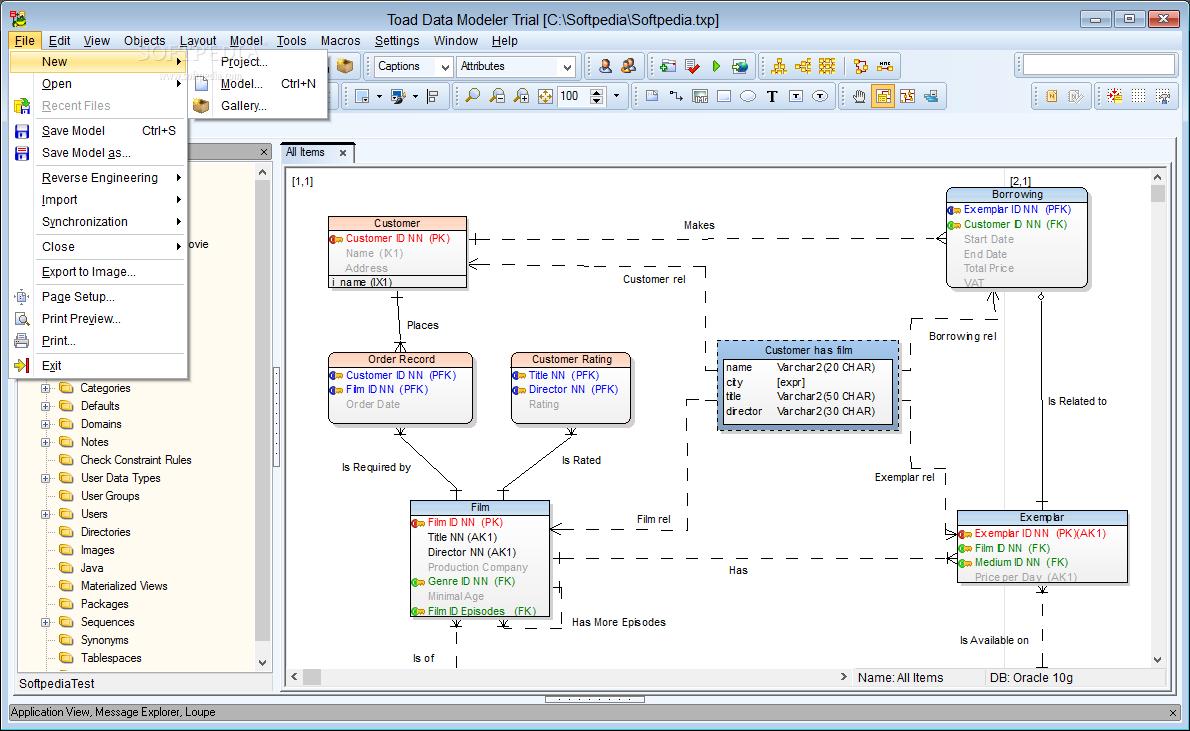Click the snap to grid arrows icon

(x=1114, y=96)
